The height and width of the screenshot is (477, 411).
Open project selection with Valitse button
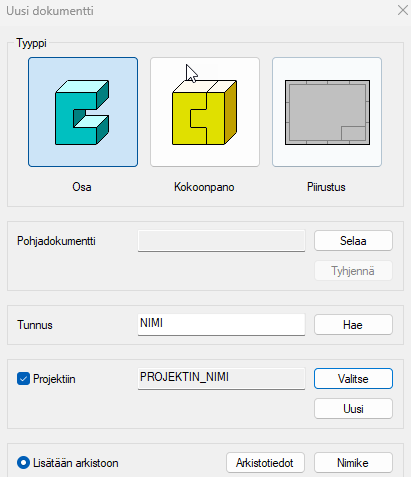click(353, 379)
